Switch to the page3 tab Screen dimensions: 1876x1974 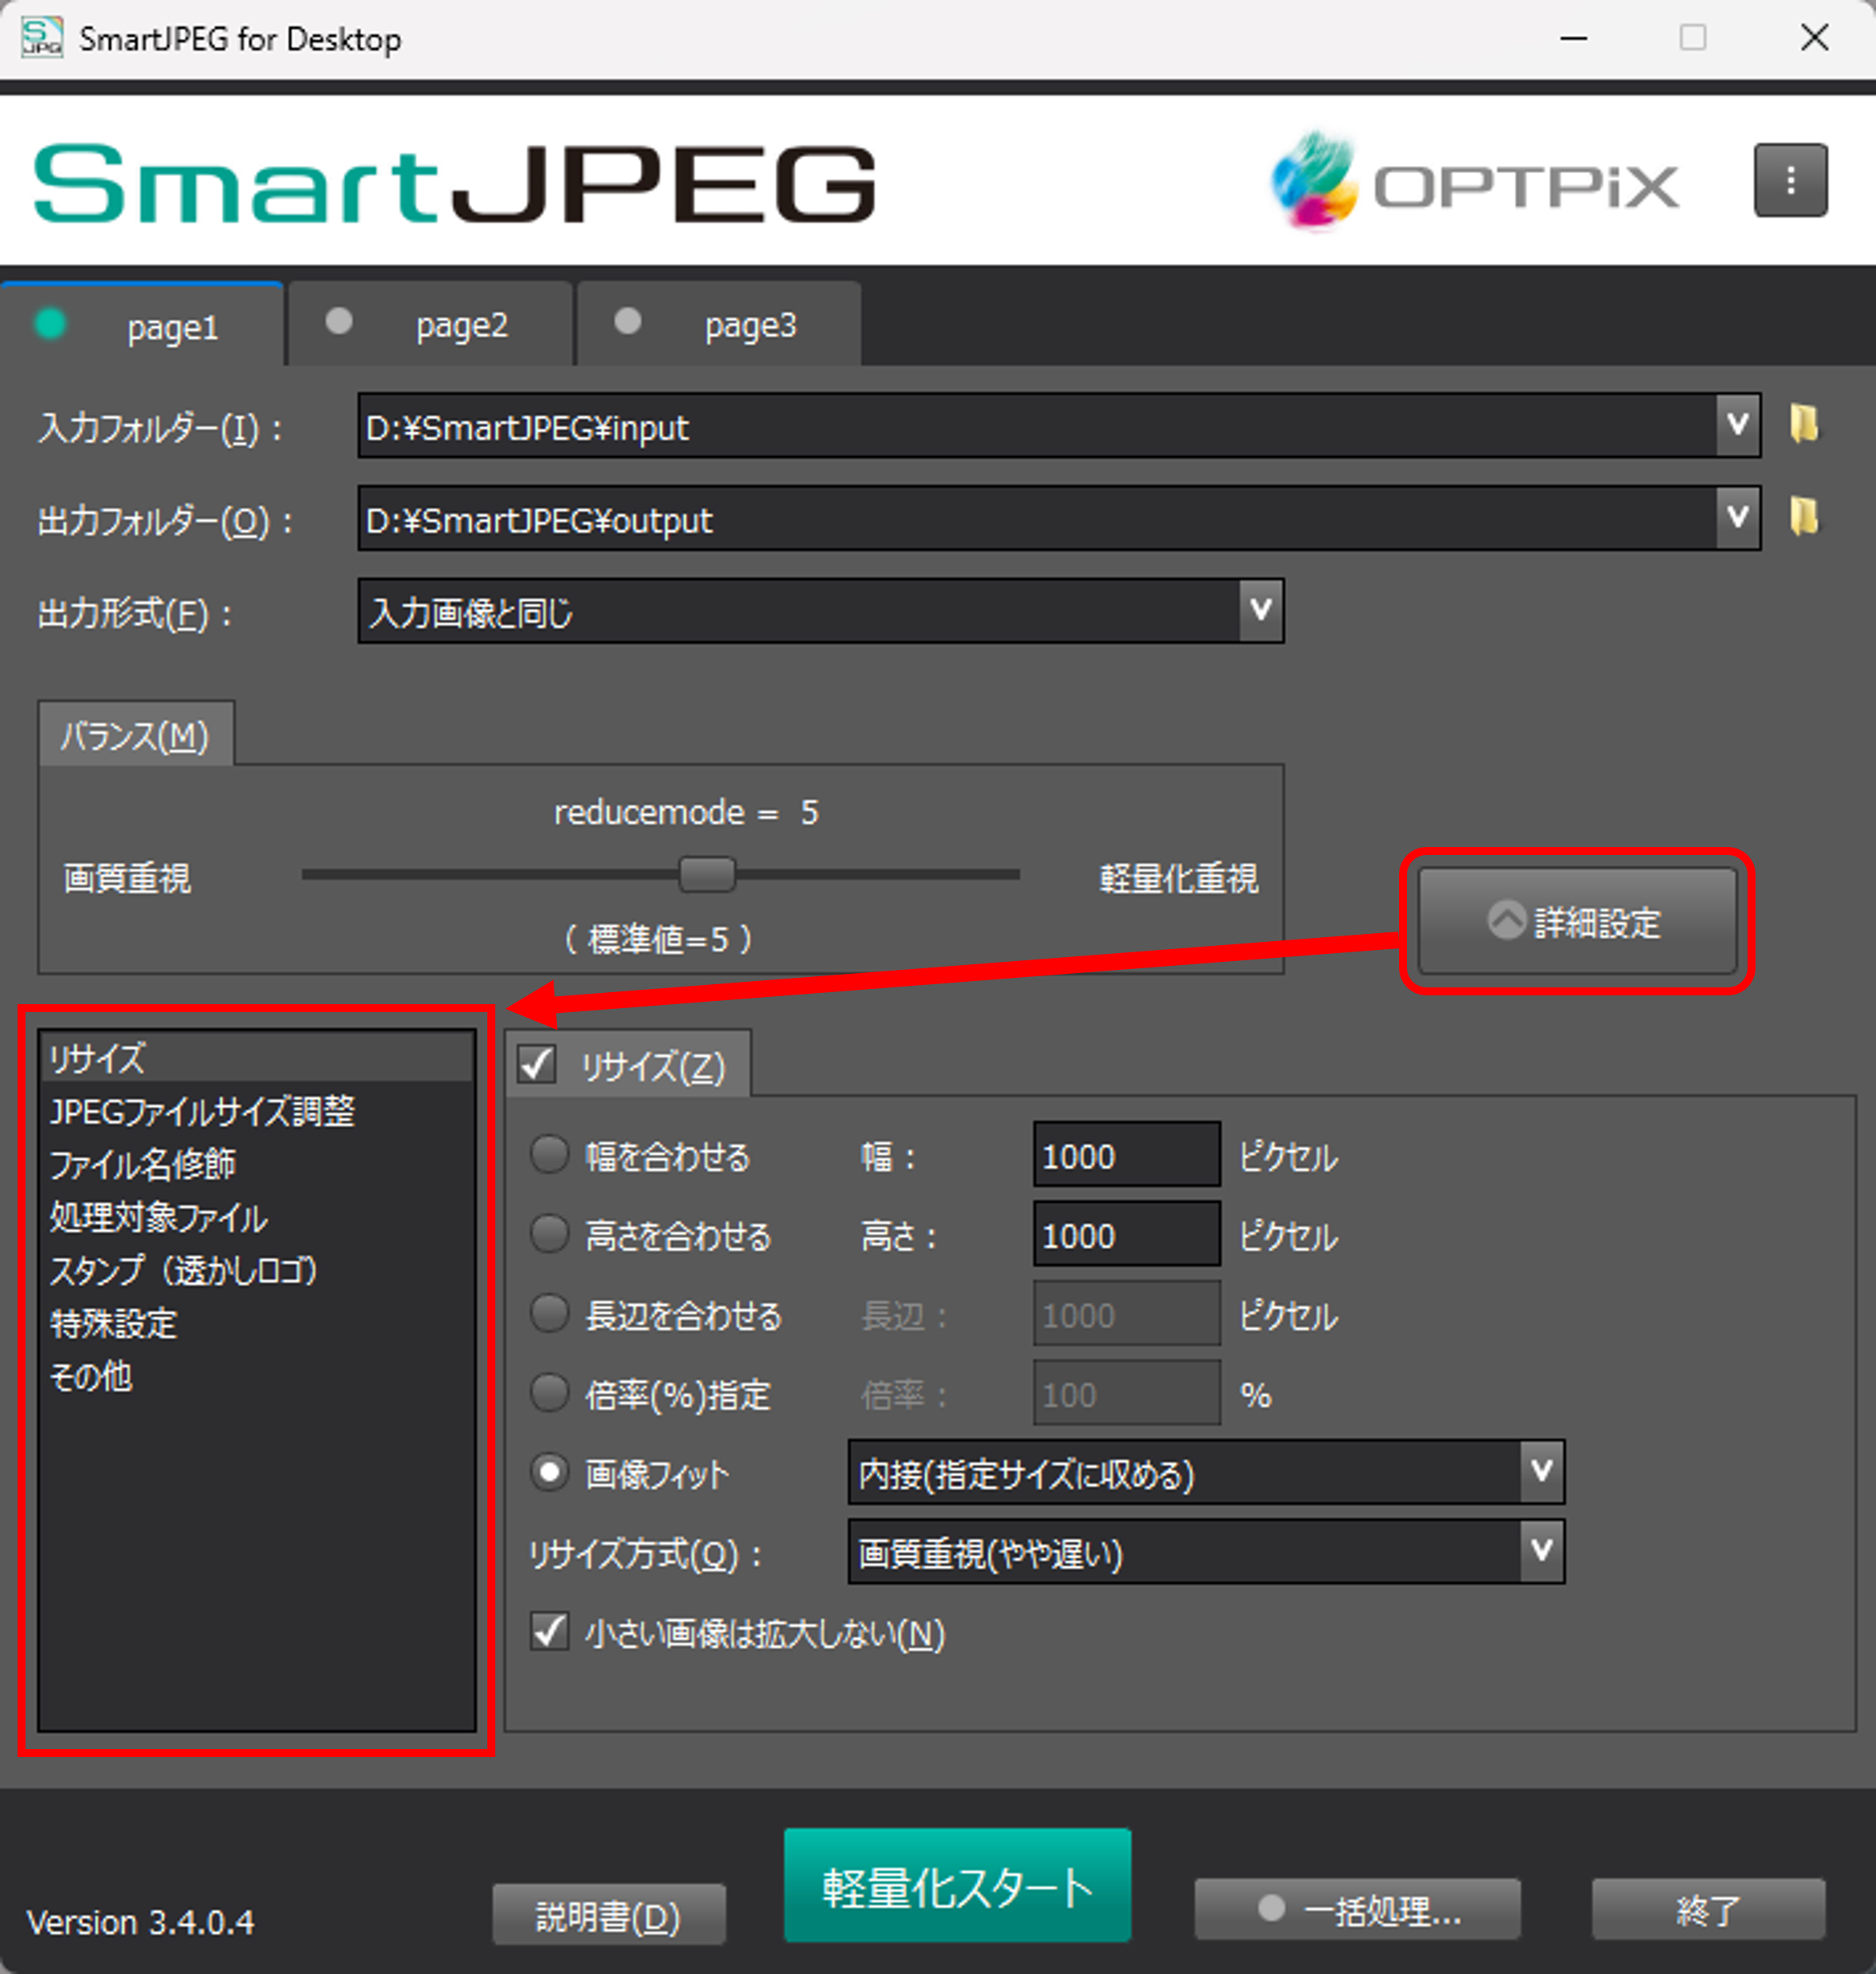tap(719, 325)
